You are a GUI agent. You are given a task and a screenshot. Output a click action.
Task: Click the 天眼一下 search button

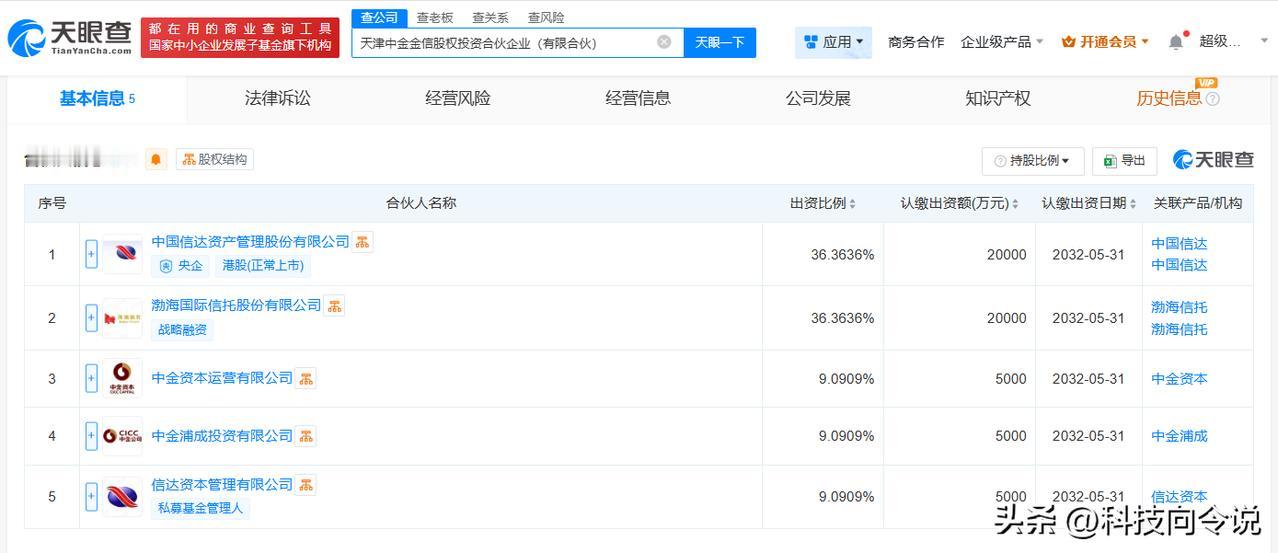coord(720,42)
